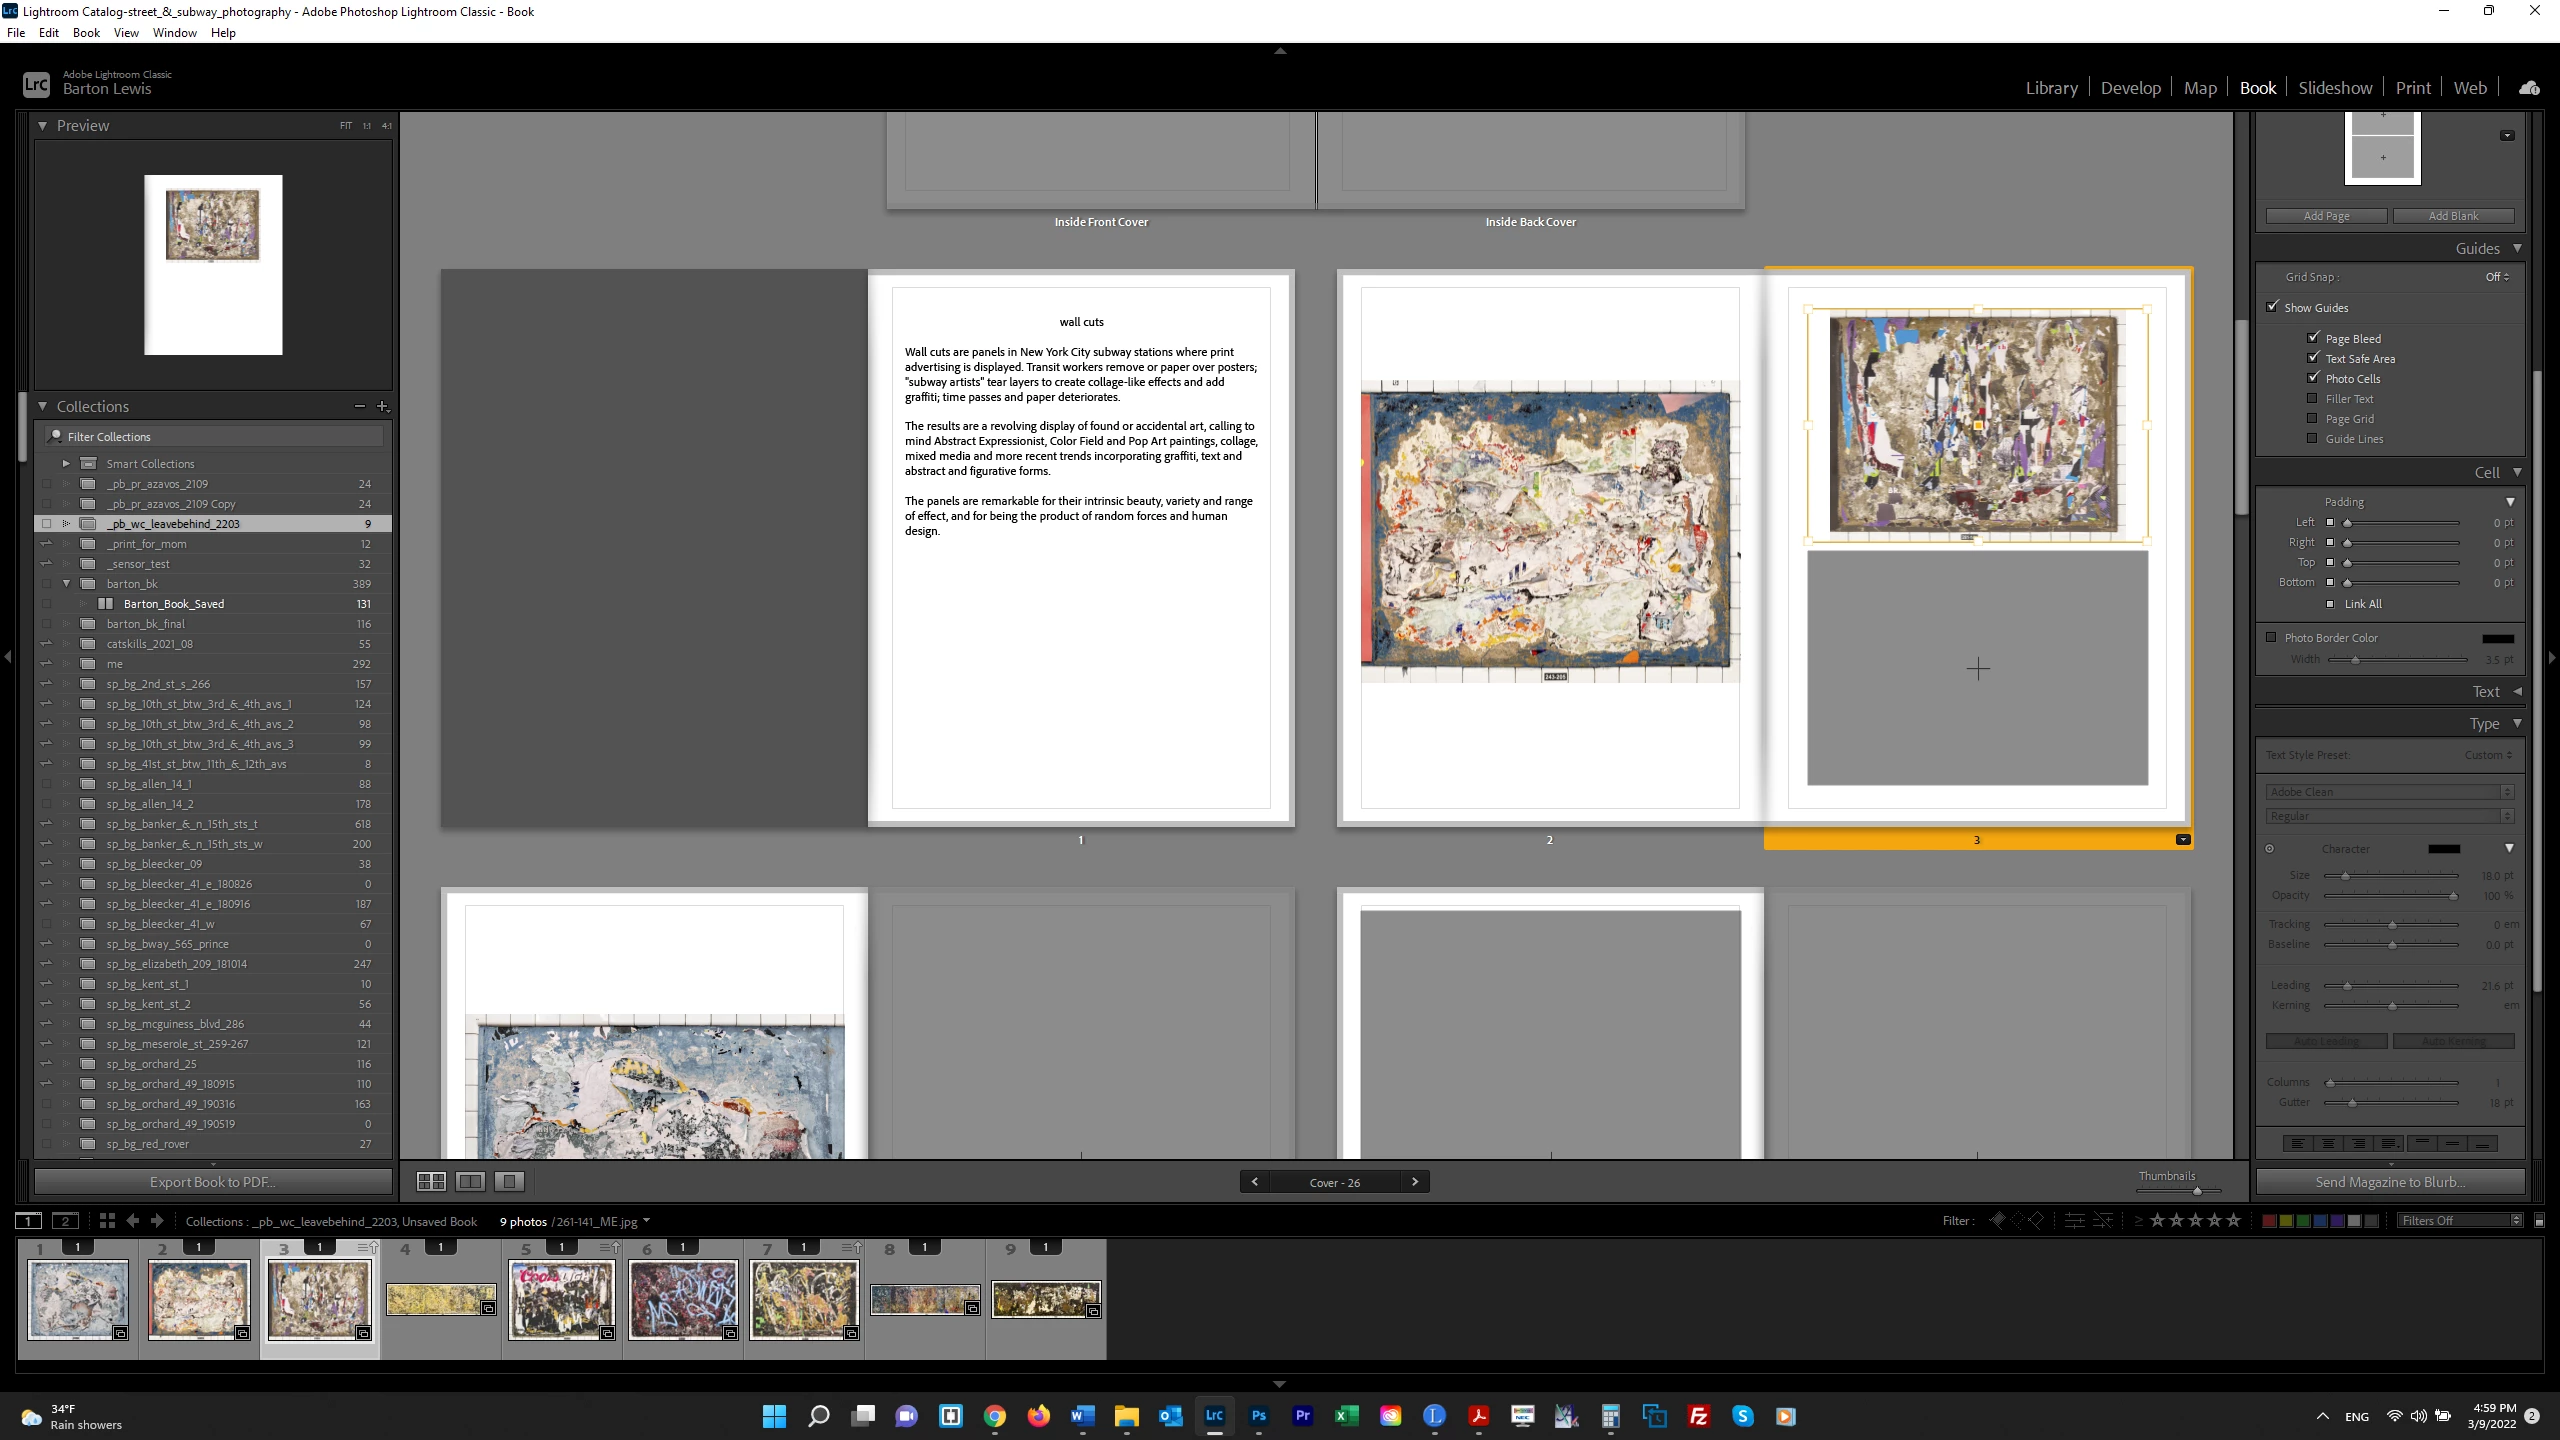Click the Add Page button

tap(2326, 215)
